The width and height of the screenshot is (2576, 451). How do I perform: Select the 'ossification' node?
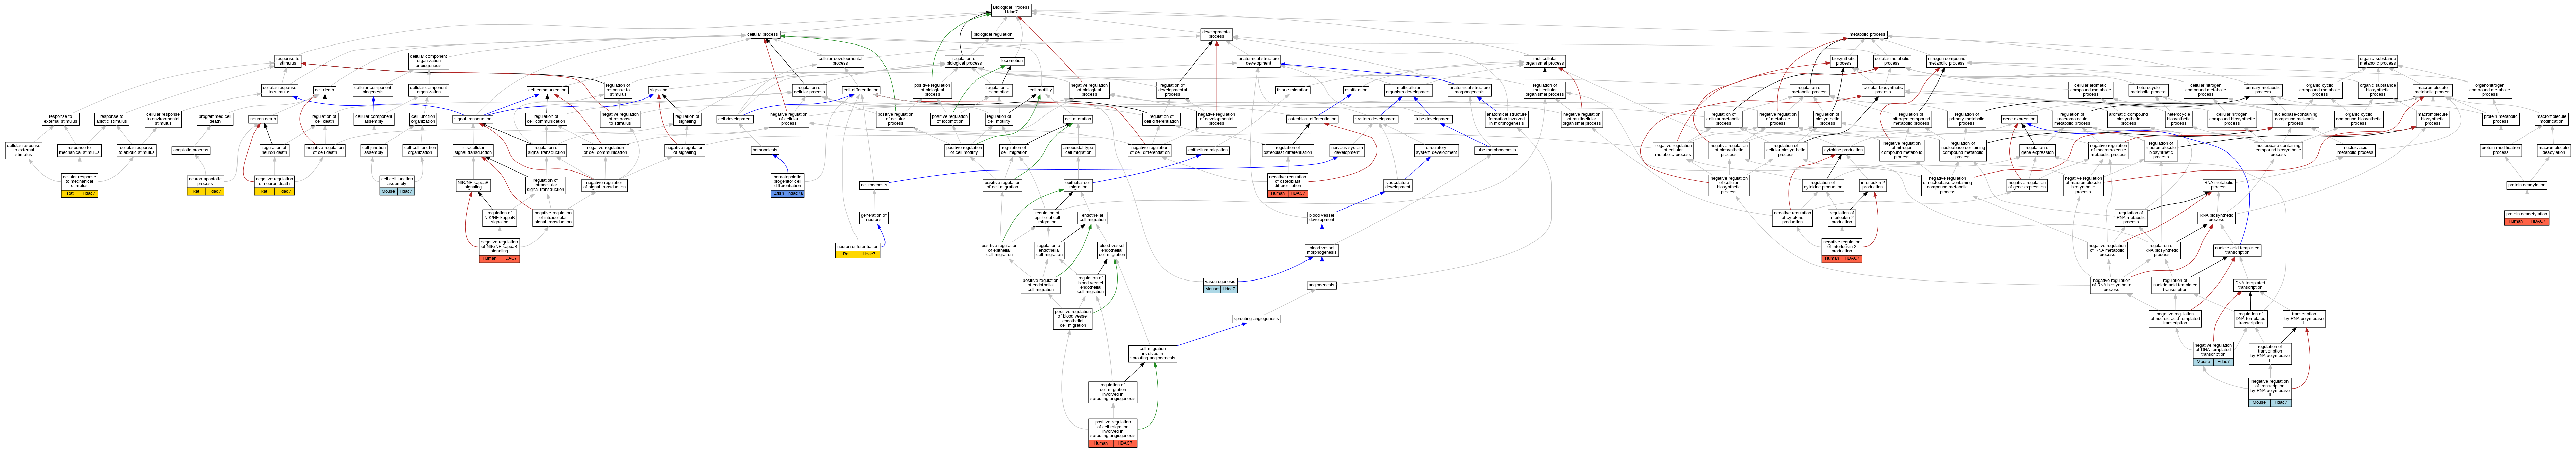(1356, 90)
